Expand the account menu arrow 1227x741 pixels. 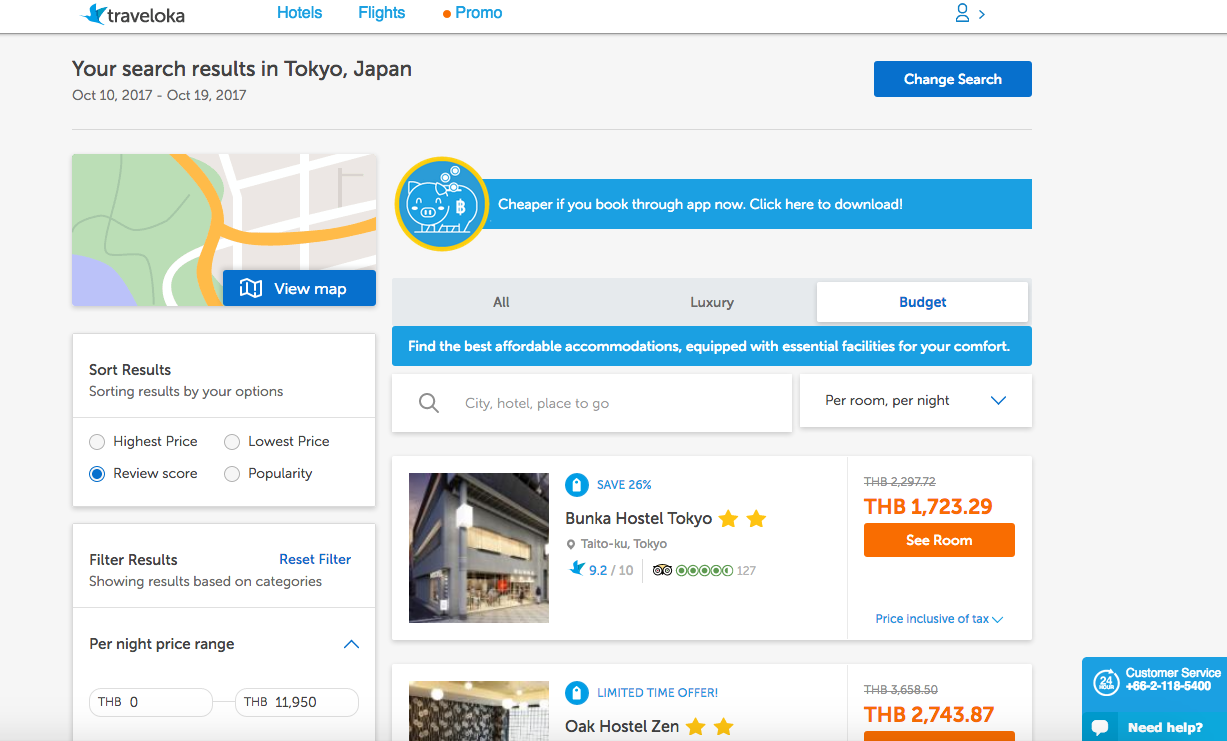pyautogui.click(x=982, y=14)
